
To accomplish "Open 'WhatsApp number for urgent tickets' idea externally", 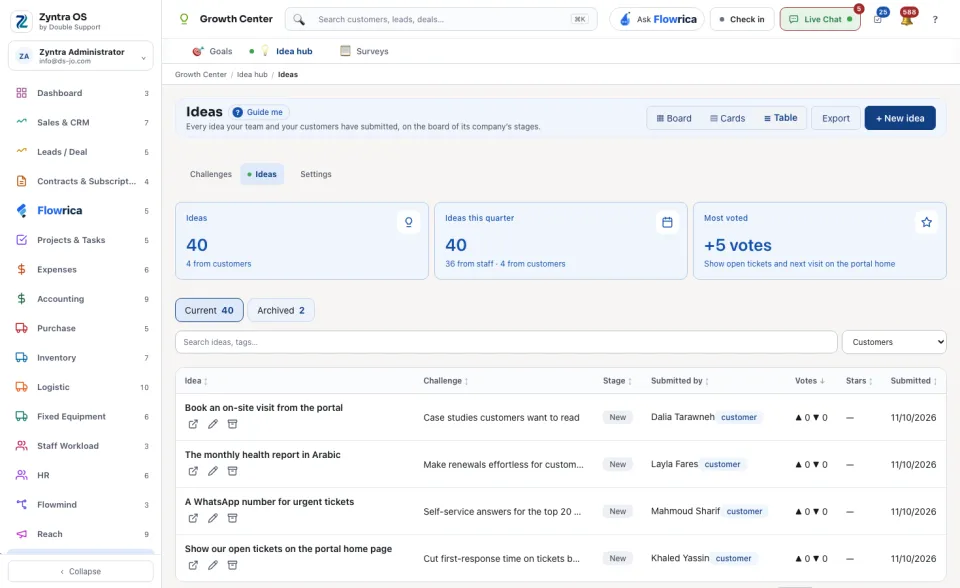I will (193, 518).
